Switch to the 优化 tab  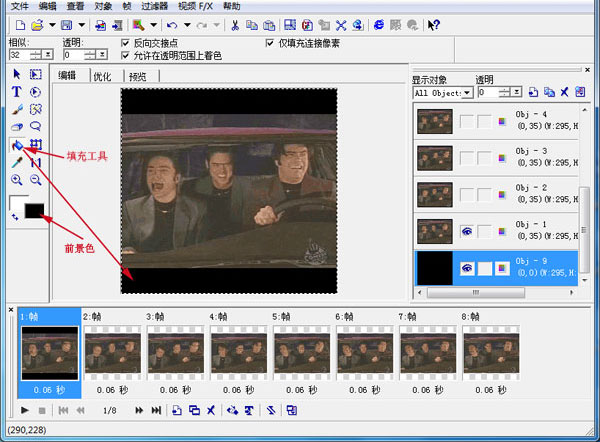coord(102,77)
